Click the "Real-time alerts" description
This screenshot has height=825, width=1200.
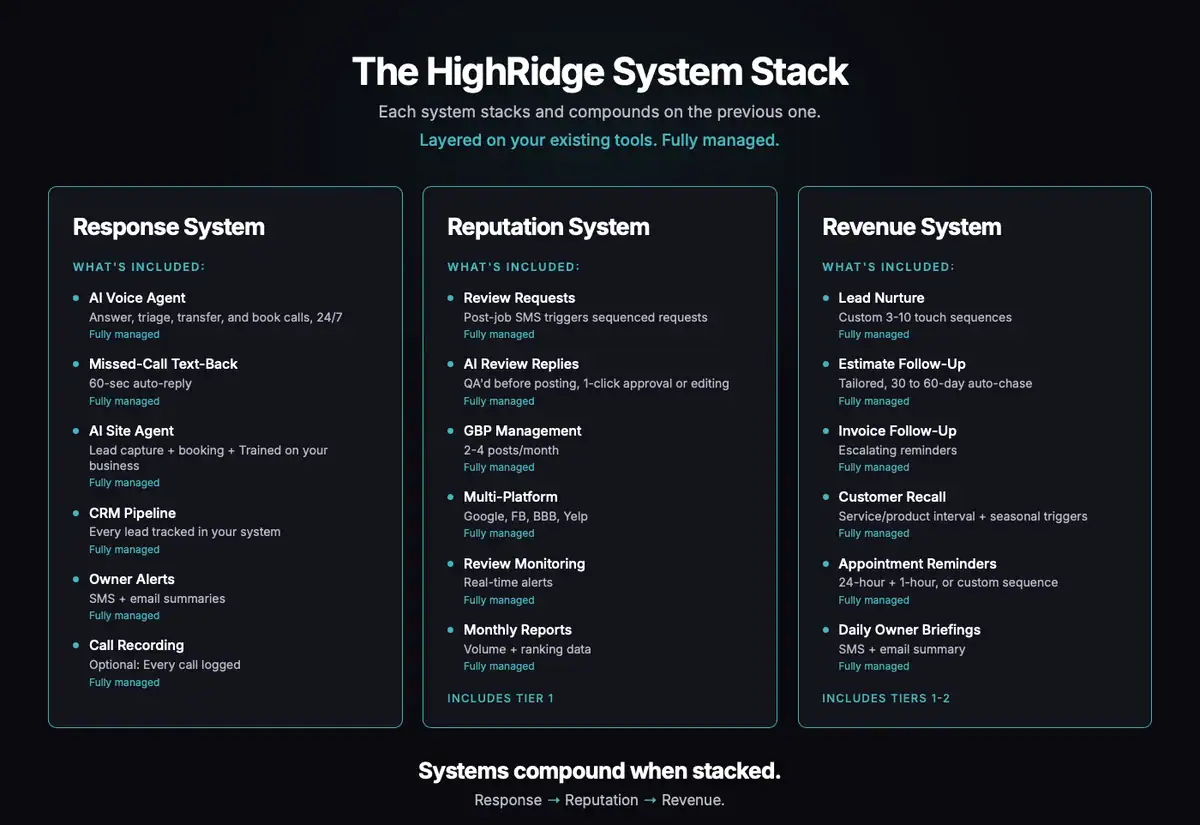(x=508, y=582)
